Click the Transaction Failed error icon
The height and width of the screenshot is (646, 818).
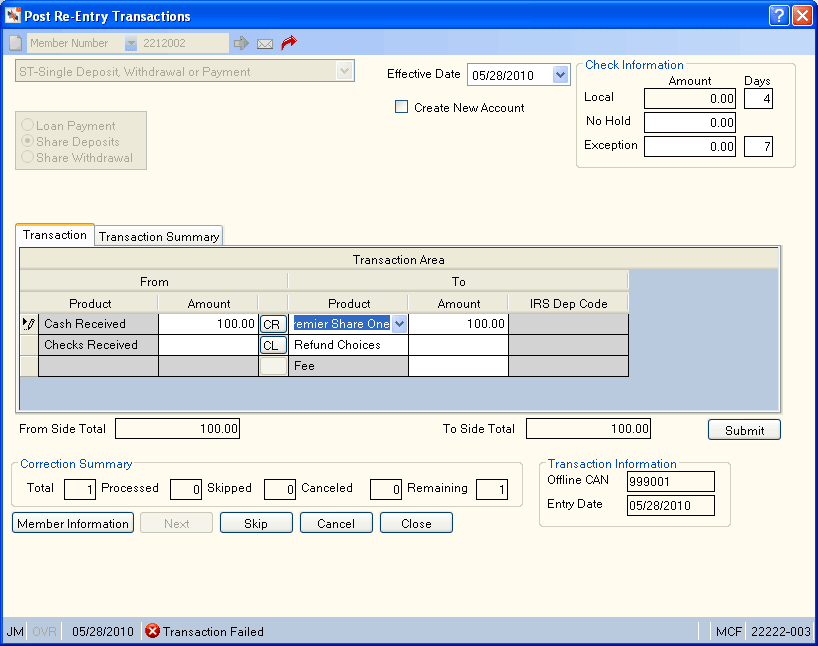click(x=152, y=631)
